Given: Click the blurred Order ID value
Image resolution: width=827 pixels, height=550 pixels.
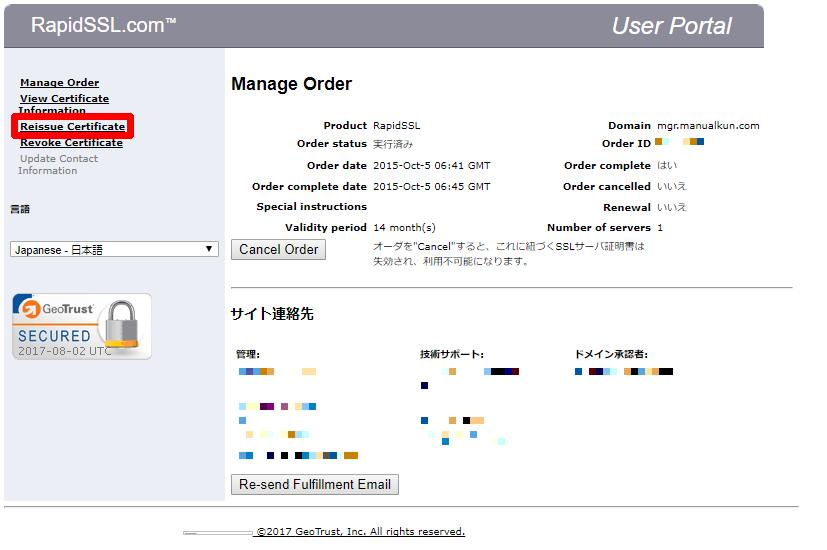Looking at the screenshot, I should [680, 143].
